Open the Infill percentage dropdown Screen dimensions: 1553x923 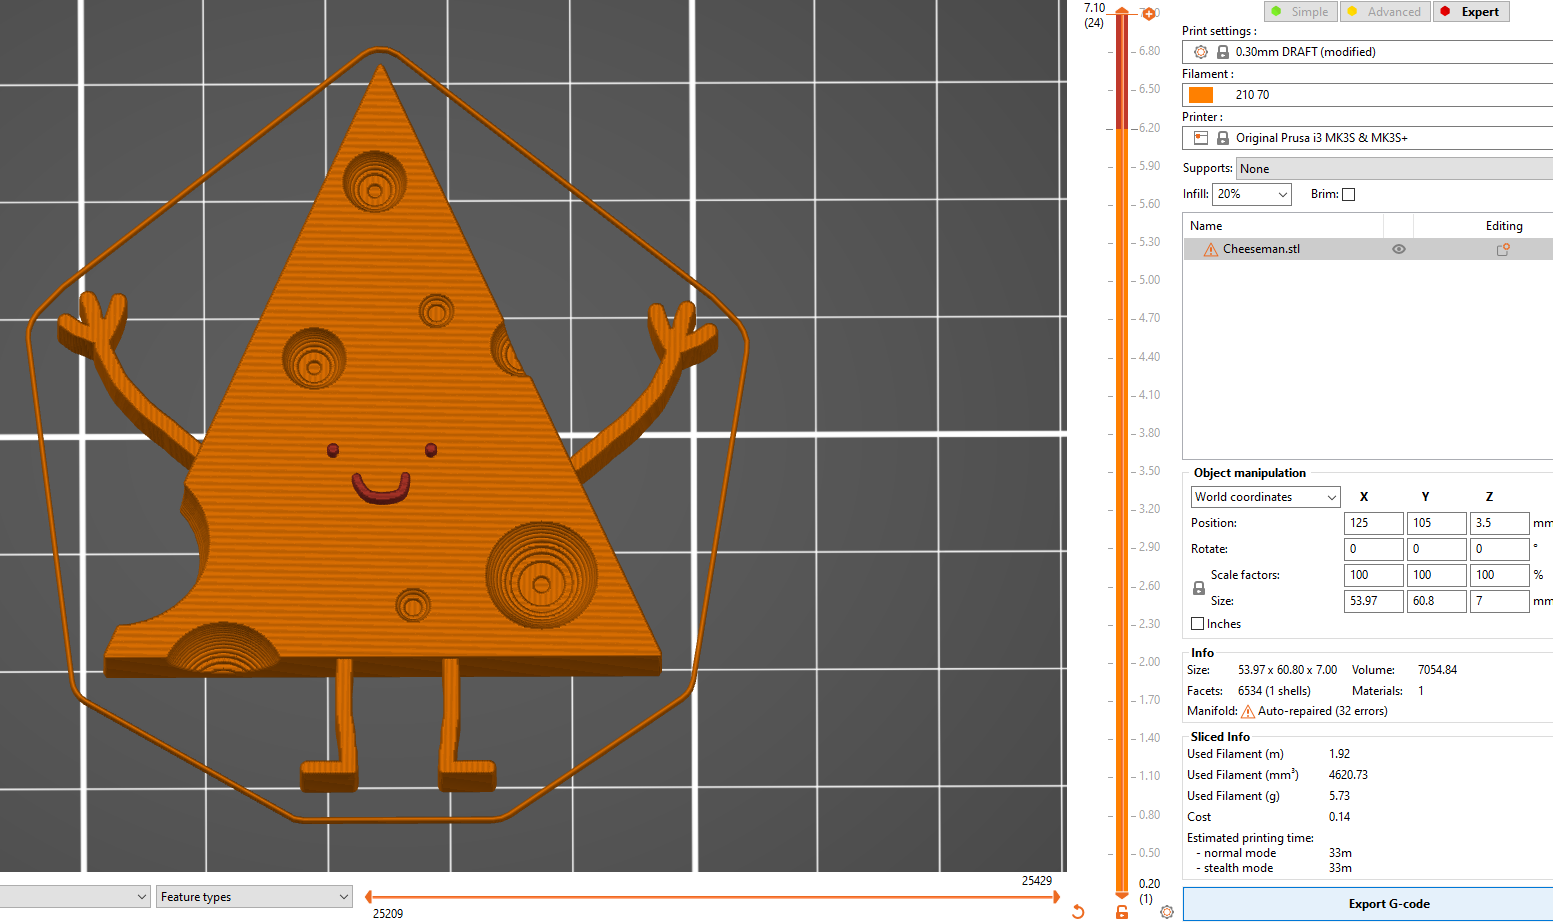(1251, 194)
